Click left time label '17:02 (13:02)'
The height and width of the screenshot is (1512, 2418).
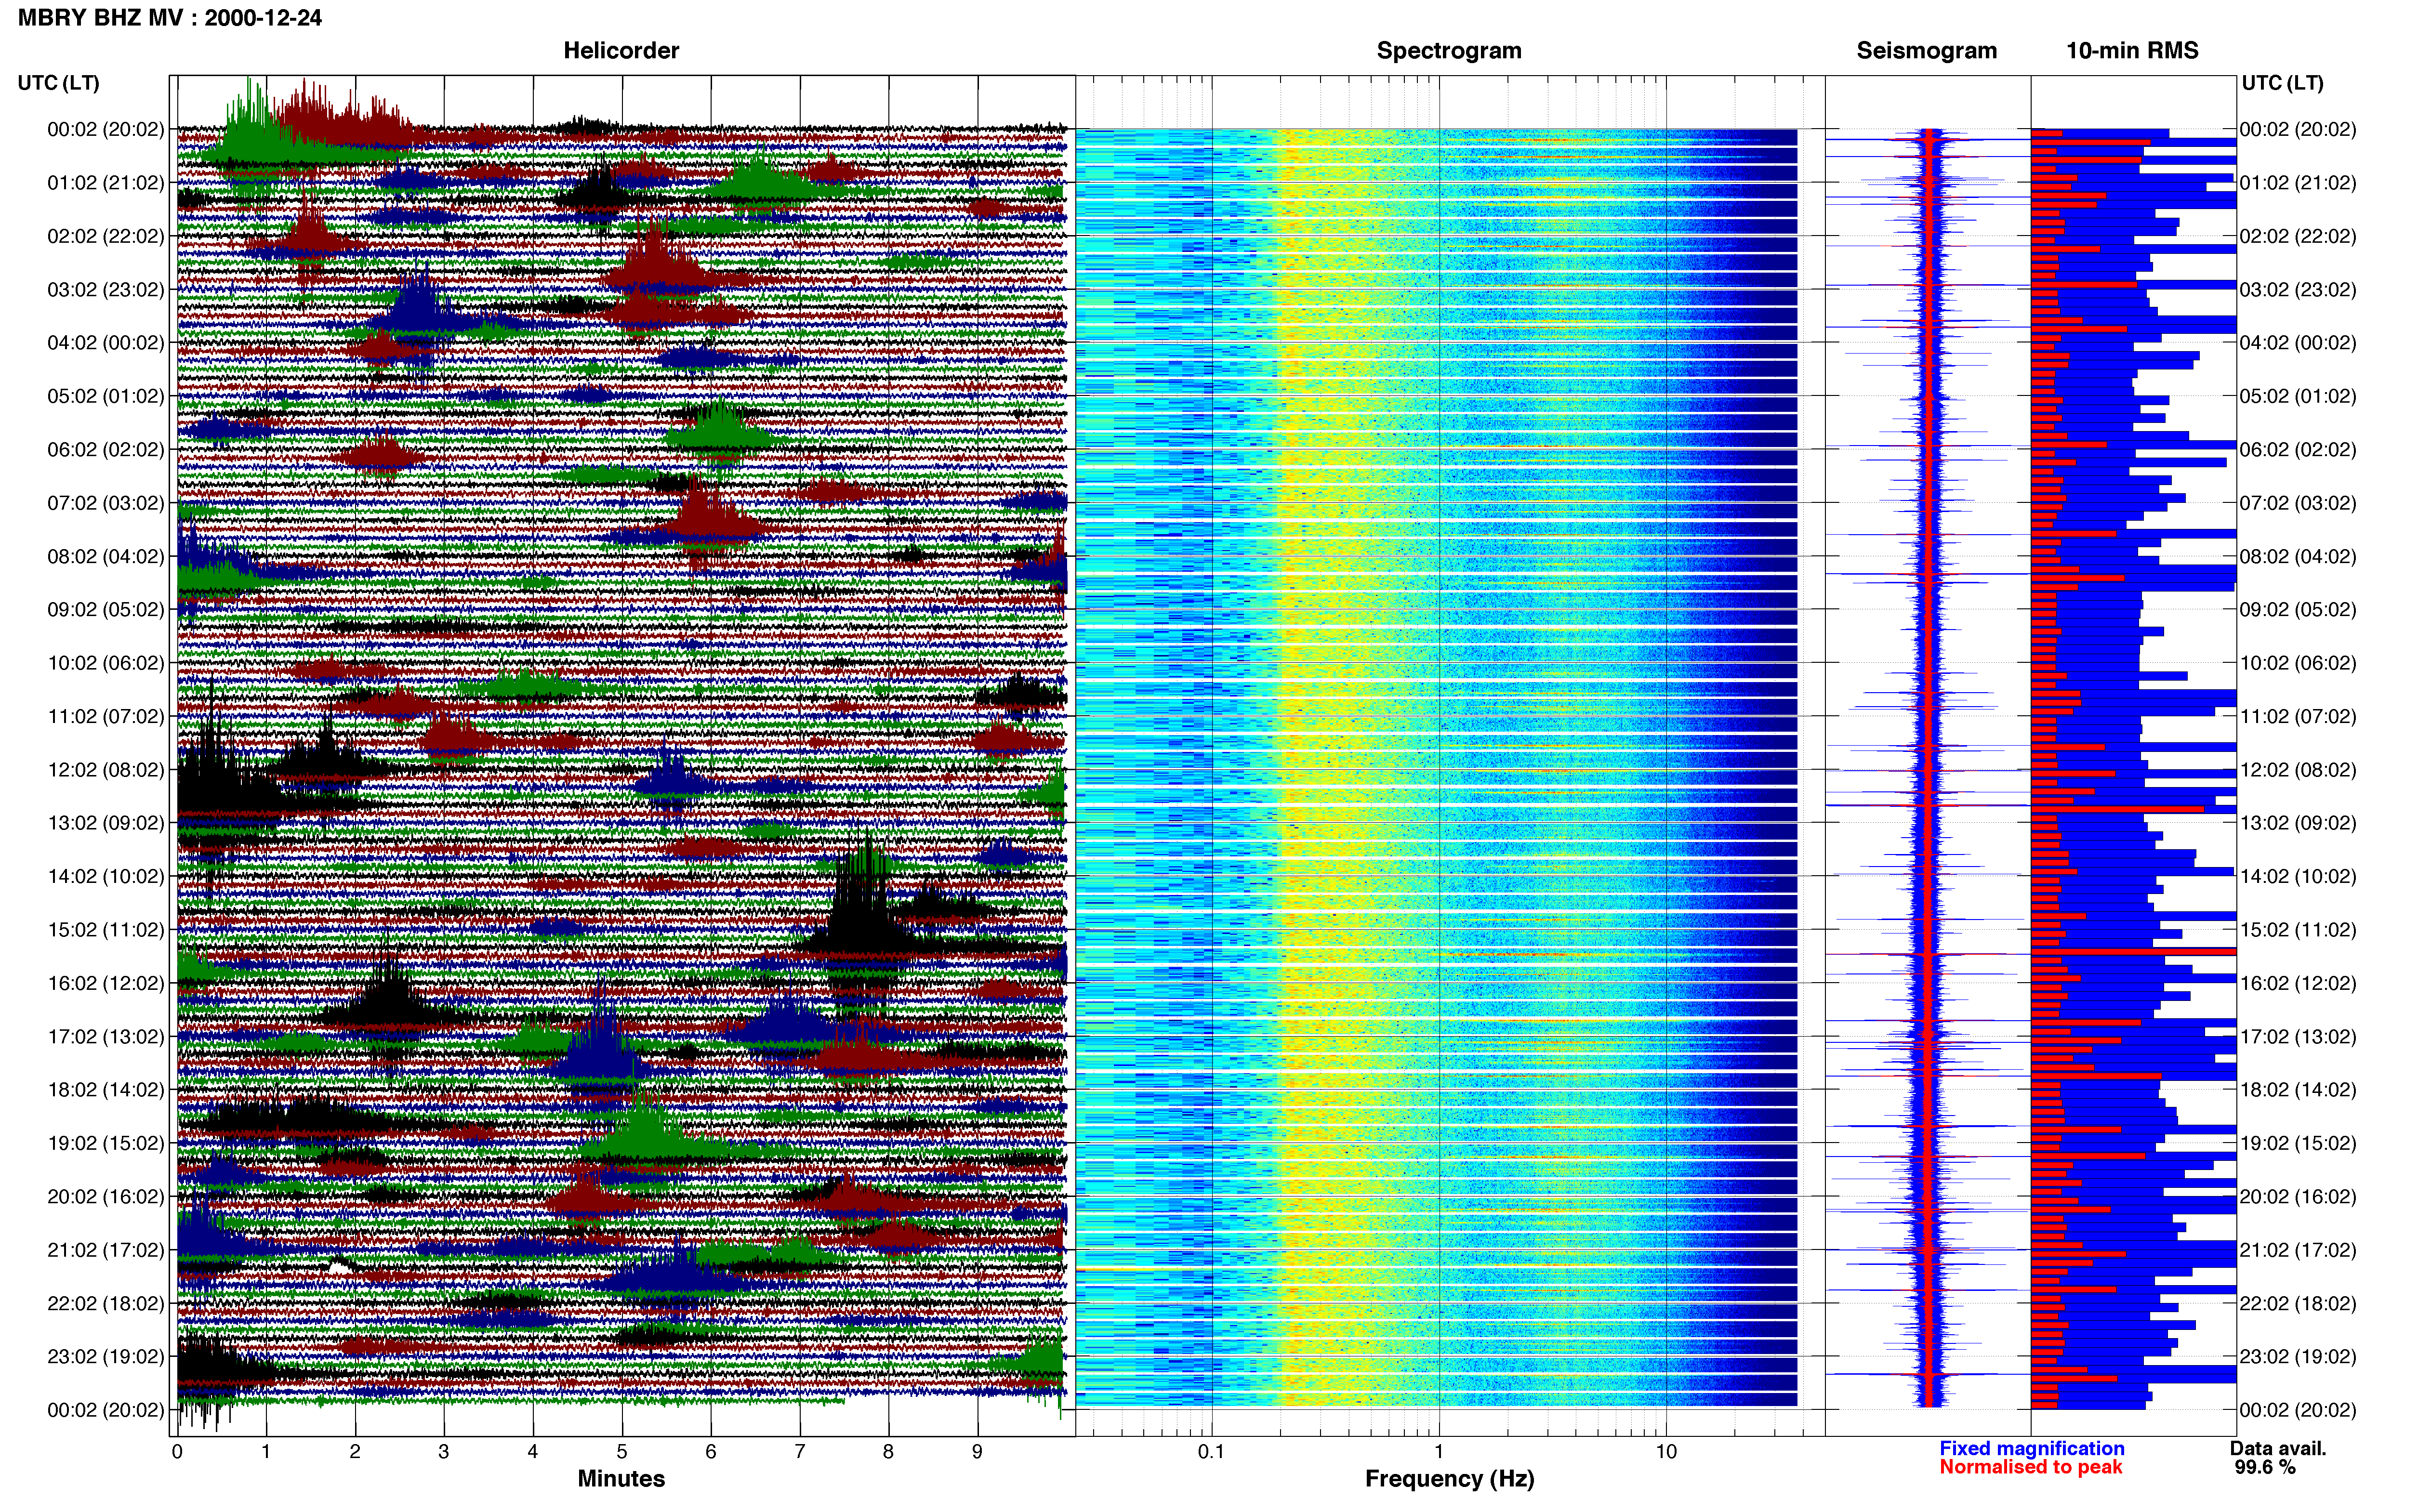pos(106,1037)
